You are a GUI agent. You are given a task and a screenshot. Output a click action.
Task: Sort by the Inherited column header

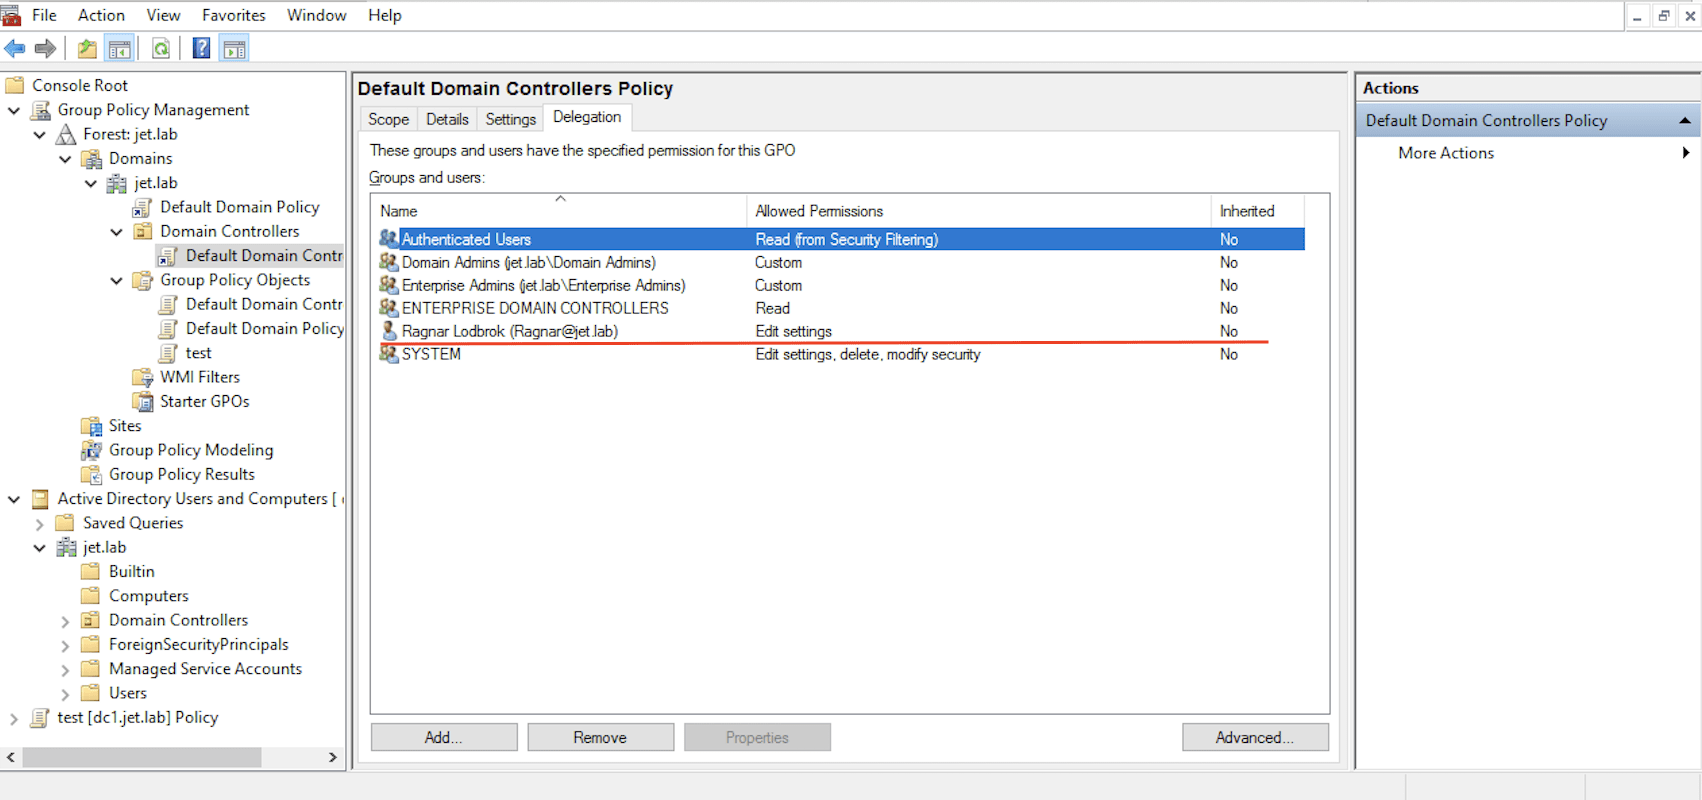[x=1257, y=211]
